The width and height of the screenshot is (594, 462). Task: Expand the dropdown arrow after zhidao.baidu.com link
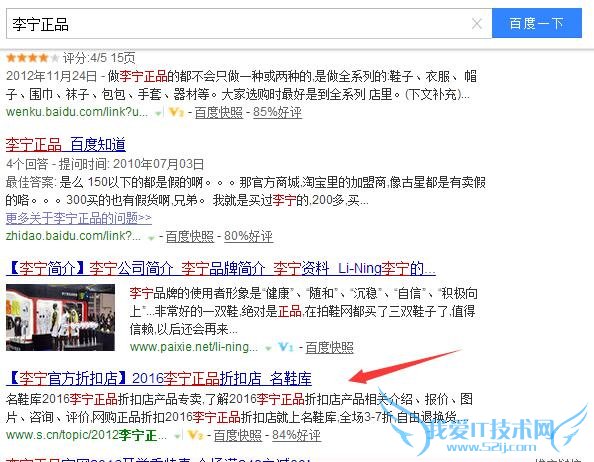[151, 238]
